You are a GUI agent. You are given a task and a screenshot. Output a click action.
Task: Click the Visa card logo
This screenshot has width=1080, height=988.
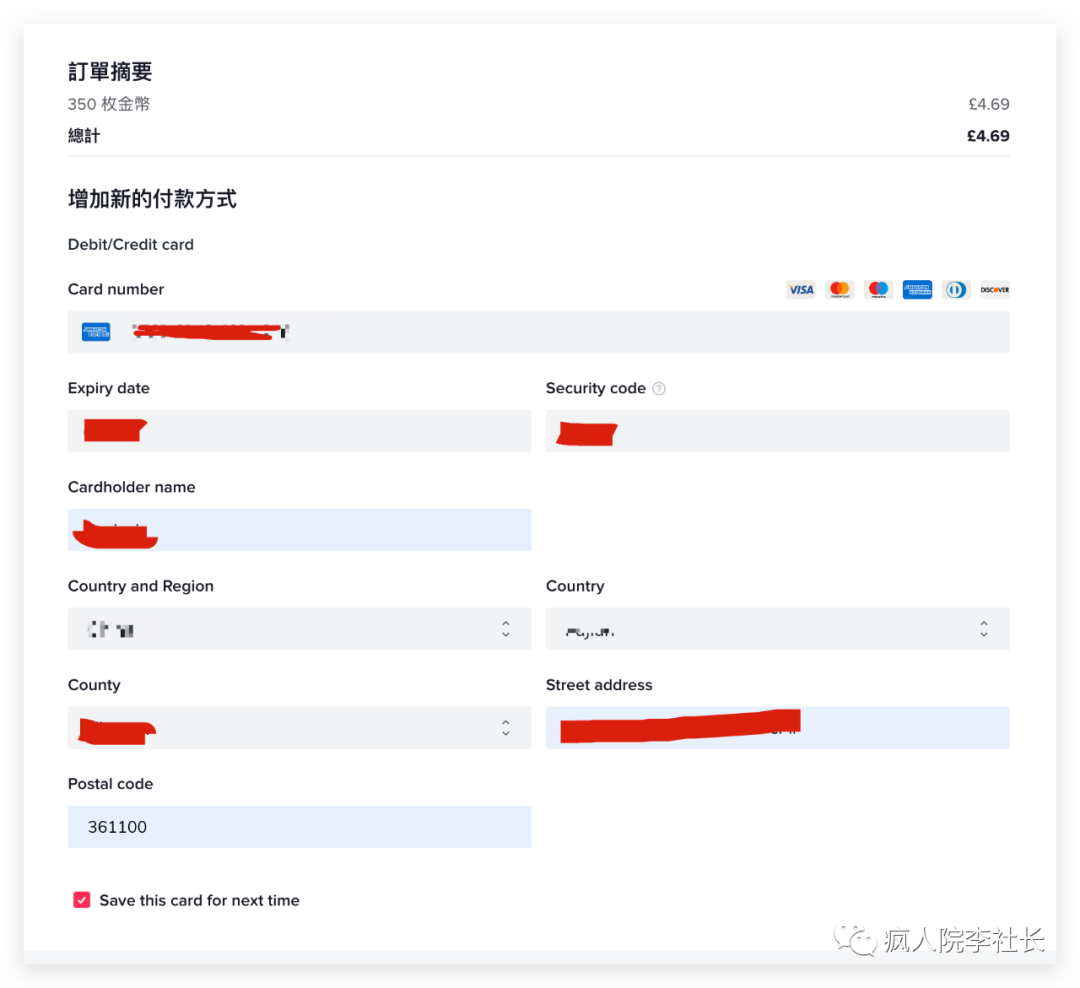800,289
